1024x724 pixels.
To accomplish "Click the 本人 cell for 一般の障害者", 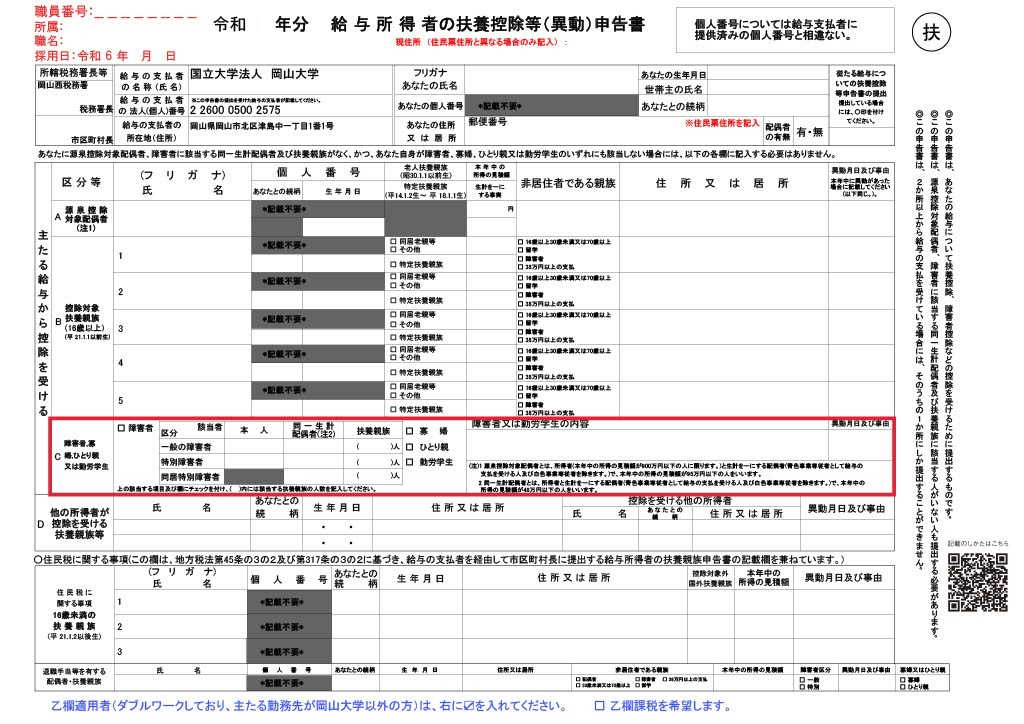I will pos(253,447).
